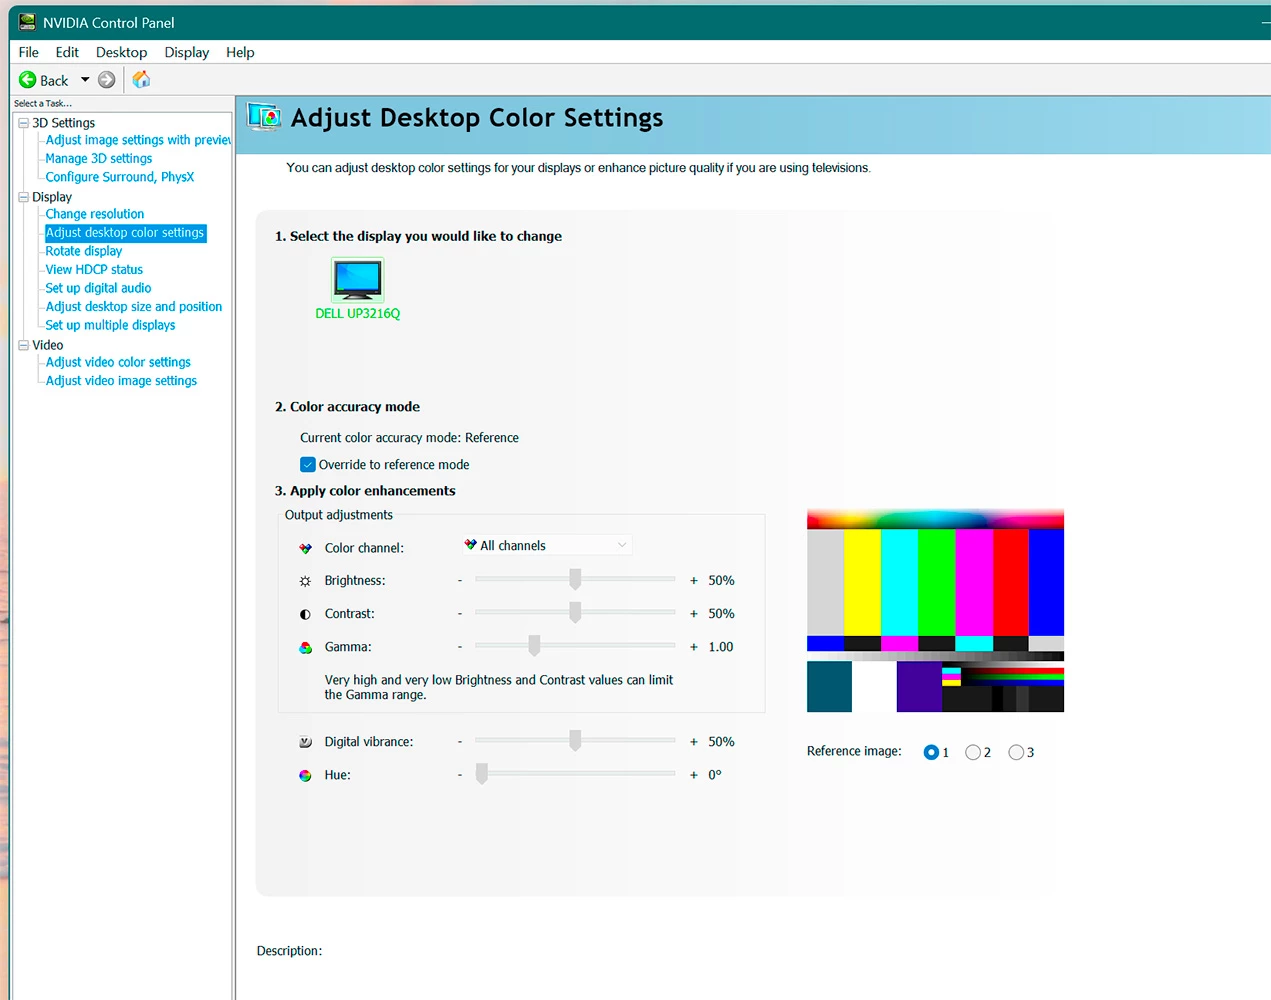1271x1000 pixels.
Task: Go to Change resolution
Action: pyautogui.click(x=95, y=214)
